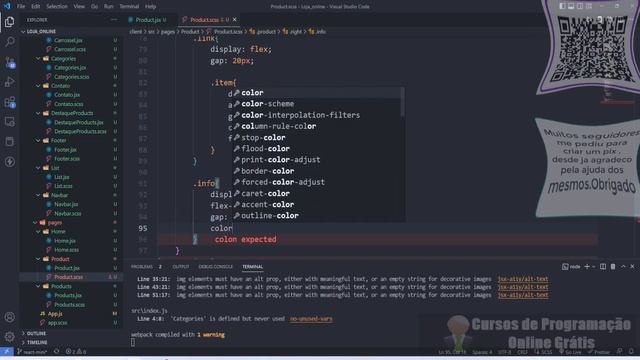The height and width of the screenshot is (360, 640).
Task: Open the no-unused-vars link in terminal
Action: (x=311, y=319)
